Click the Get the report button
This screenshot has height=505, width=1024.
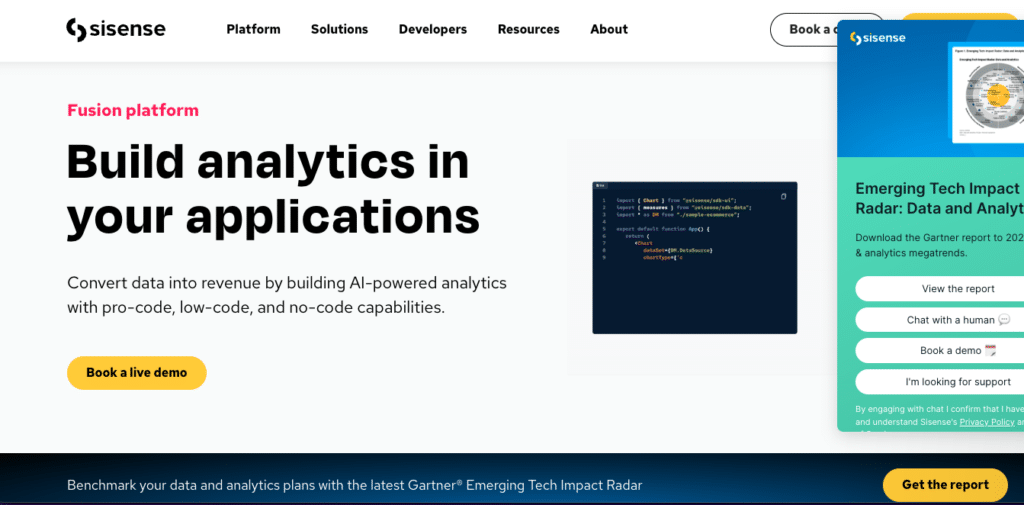coord(945,485)
